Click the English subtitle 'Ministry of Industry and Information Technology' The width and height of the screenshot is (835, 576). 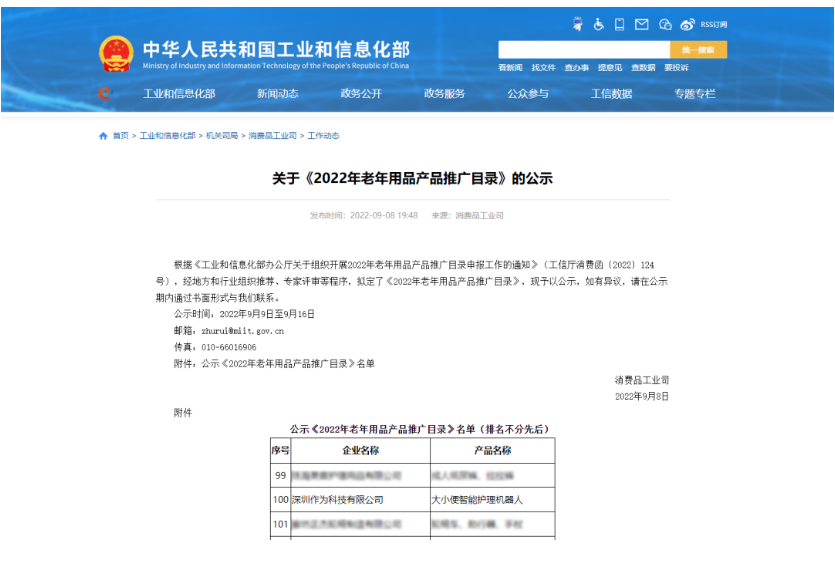(x=276, y=66)
